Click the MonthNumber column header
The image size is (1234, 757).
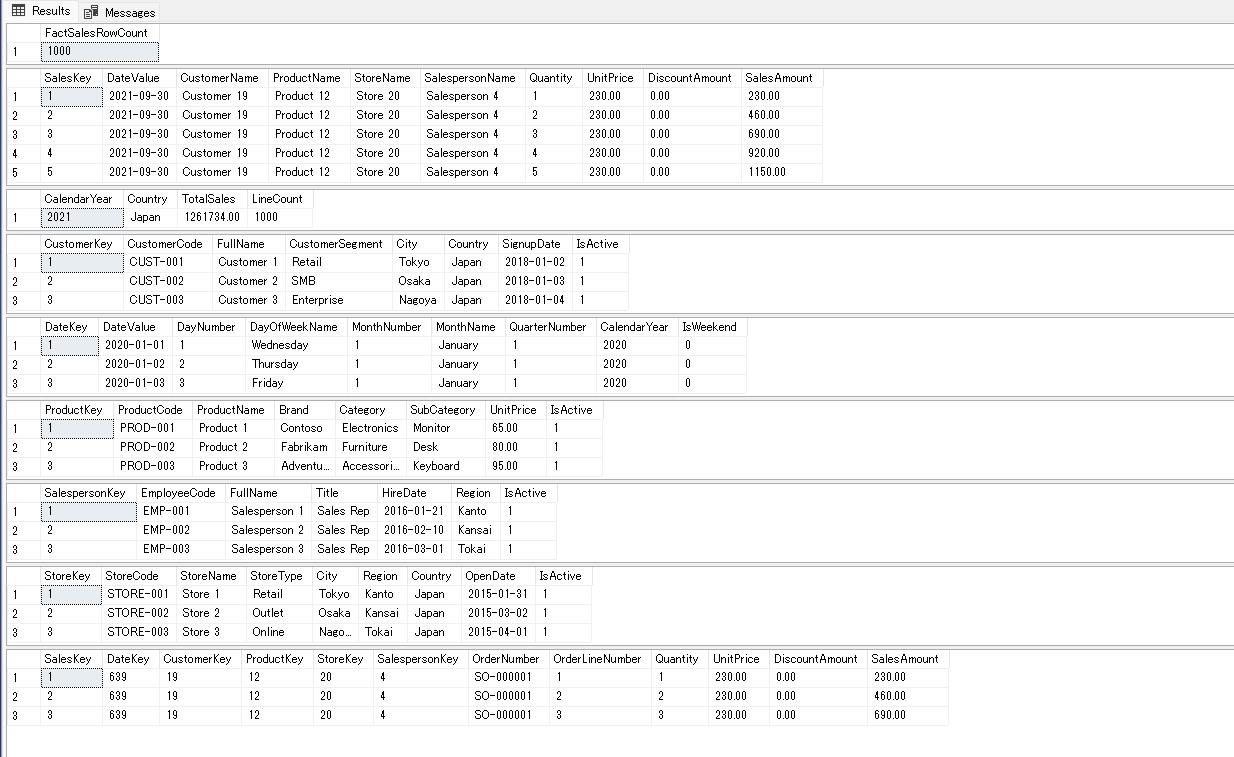(x=389, y=327)
